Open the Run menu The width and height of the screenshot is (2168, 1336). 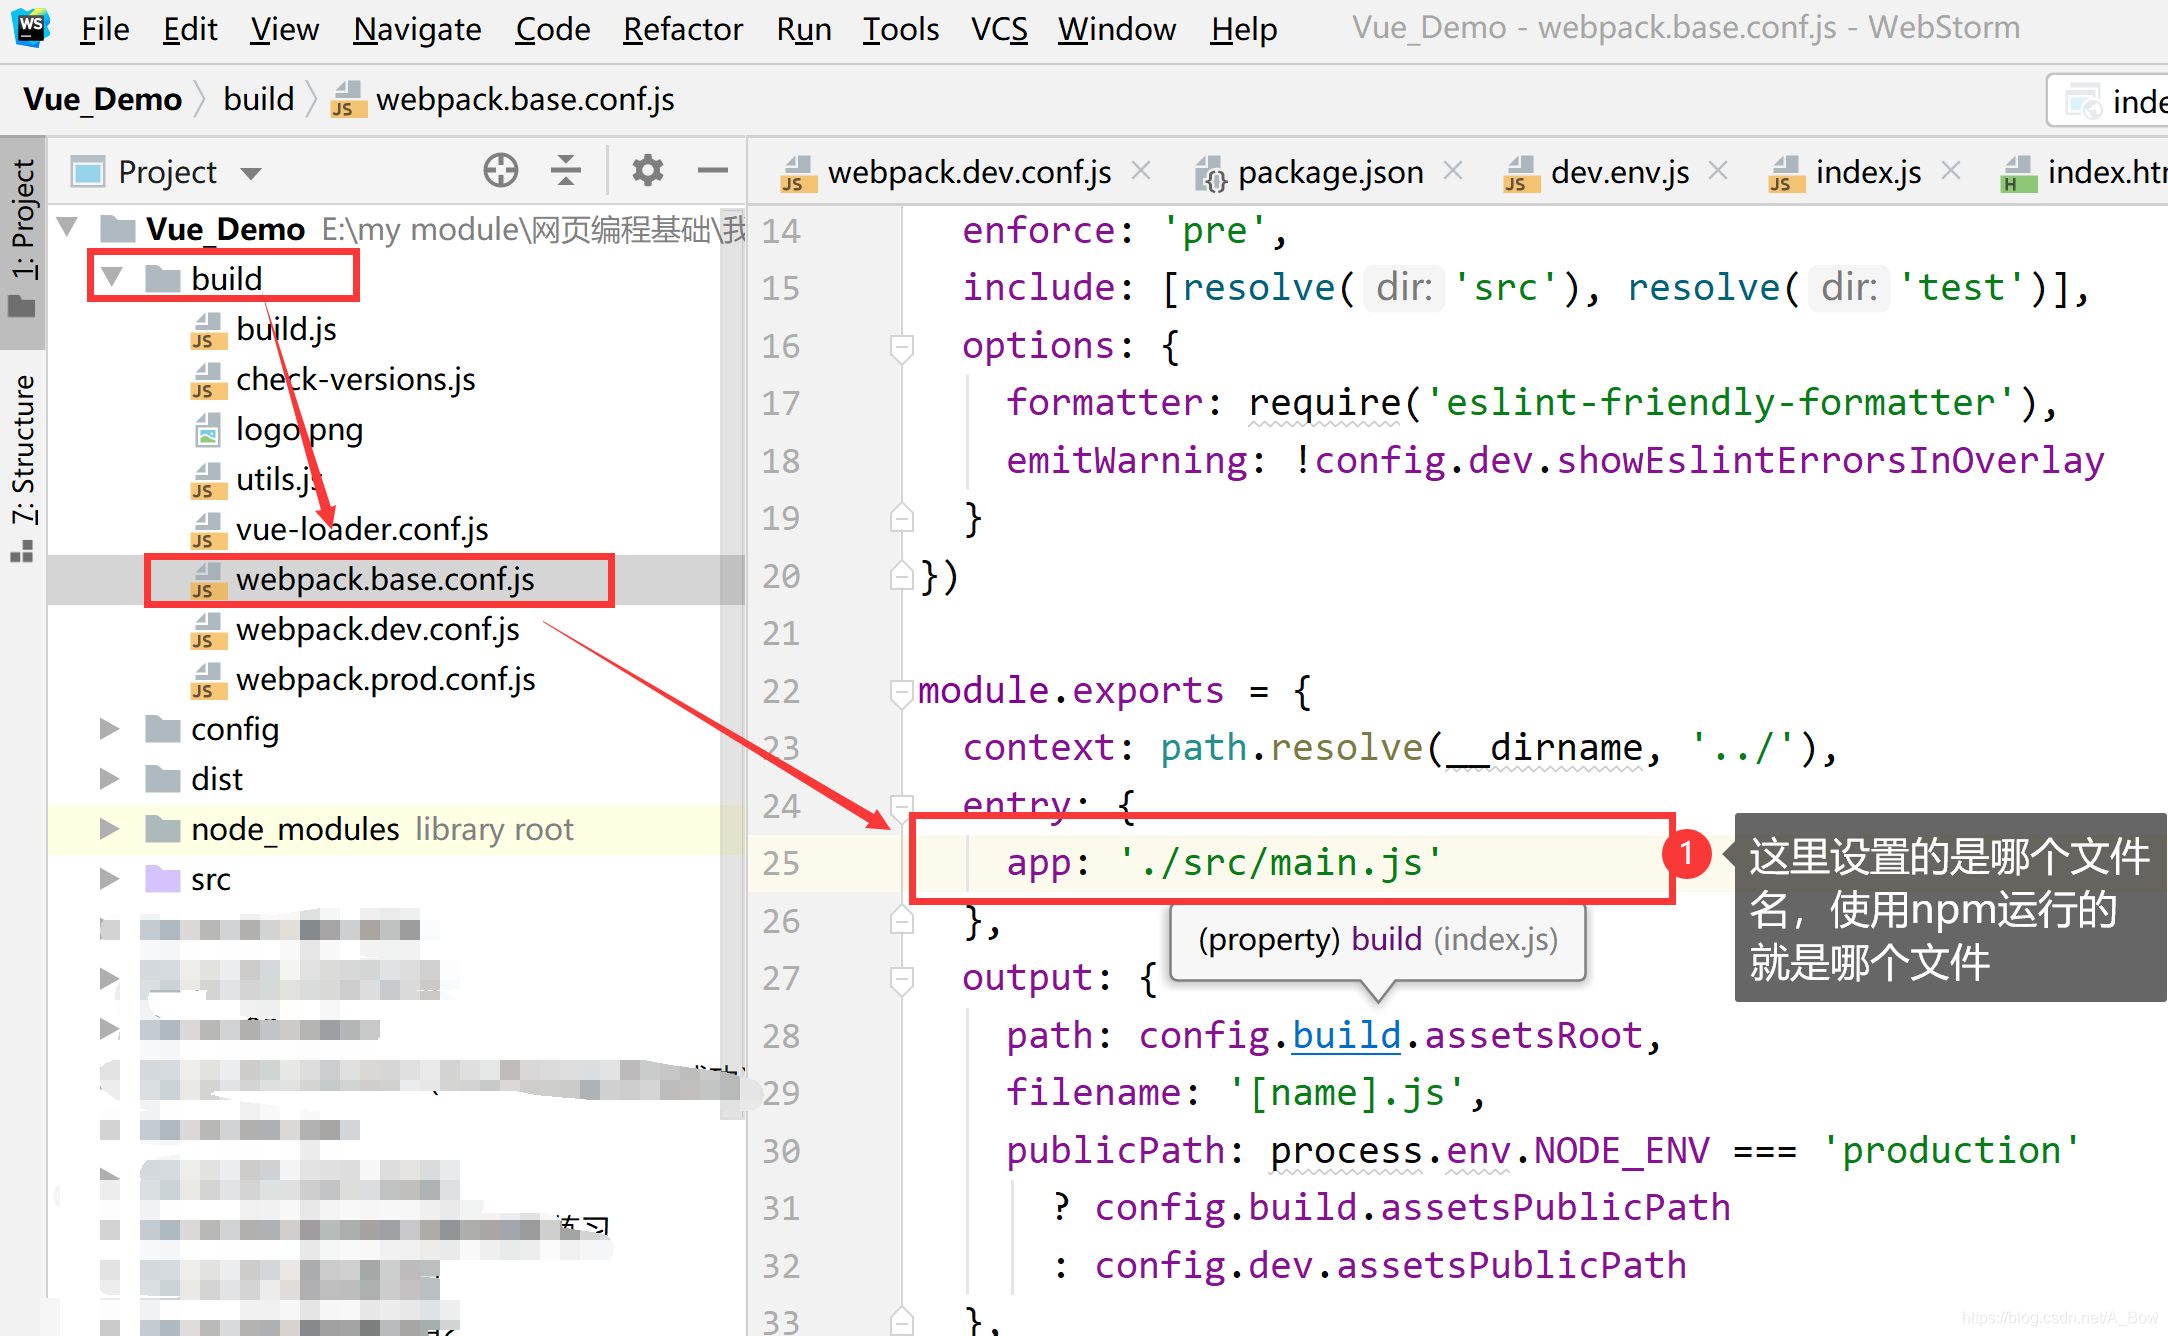804,29
